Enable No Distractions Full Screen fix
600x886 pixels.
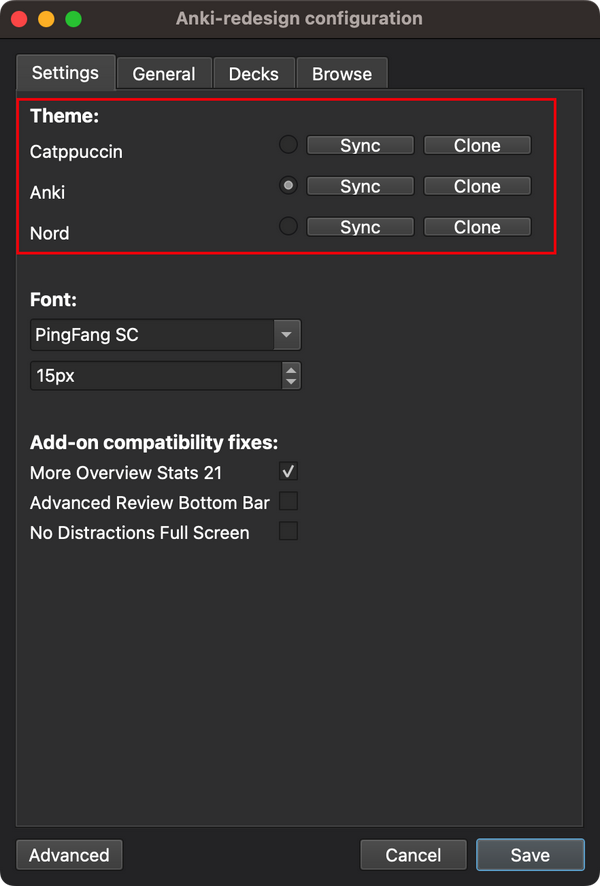coord(288,531)
